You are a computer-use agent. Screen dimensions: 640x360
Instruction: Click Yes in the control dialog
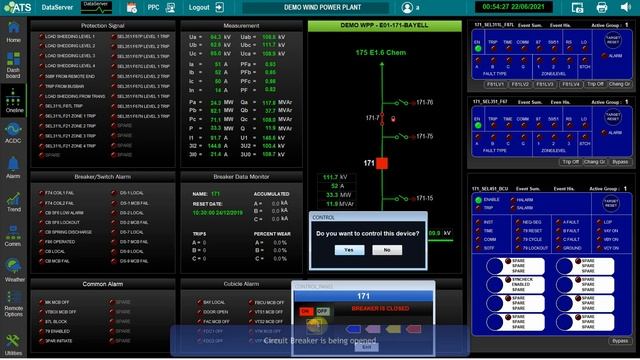click(x=349, y=250)
